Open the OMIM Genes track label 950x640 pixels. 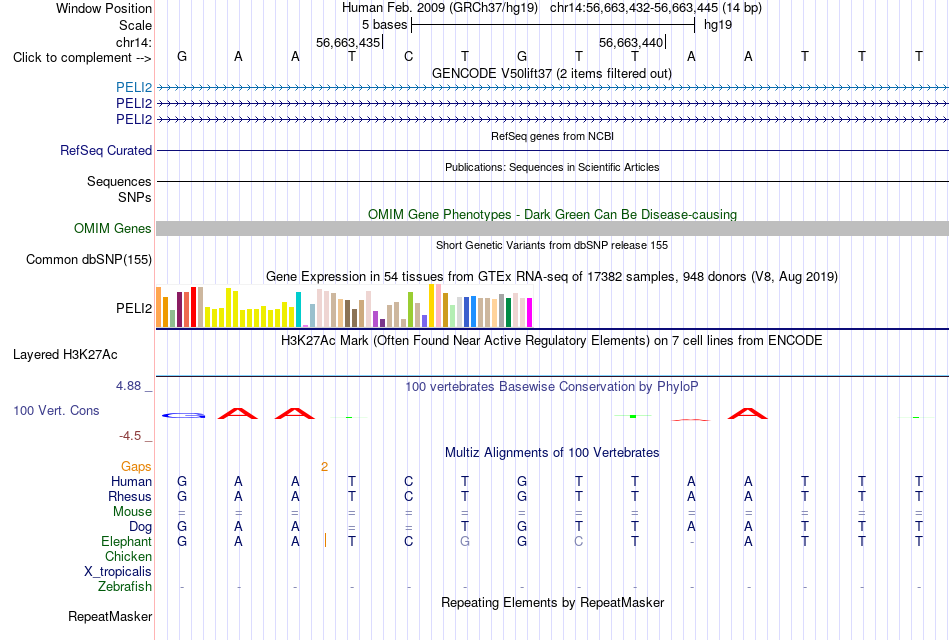[113, 228]
